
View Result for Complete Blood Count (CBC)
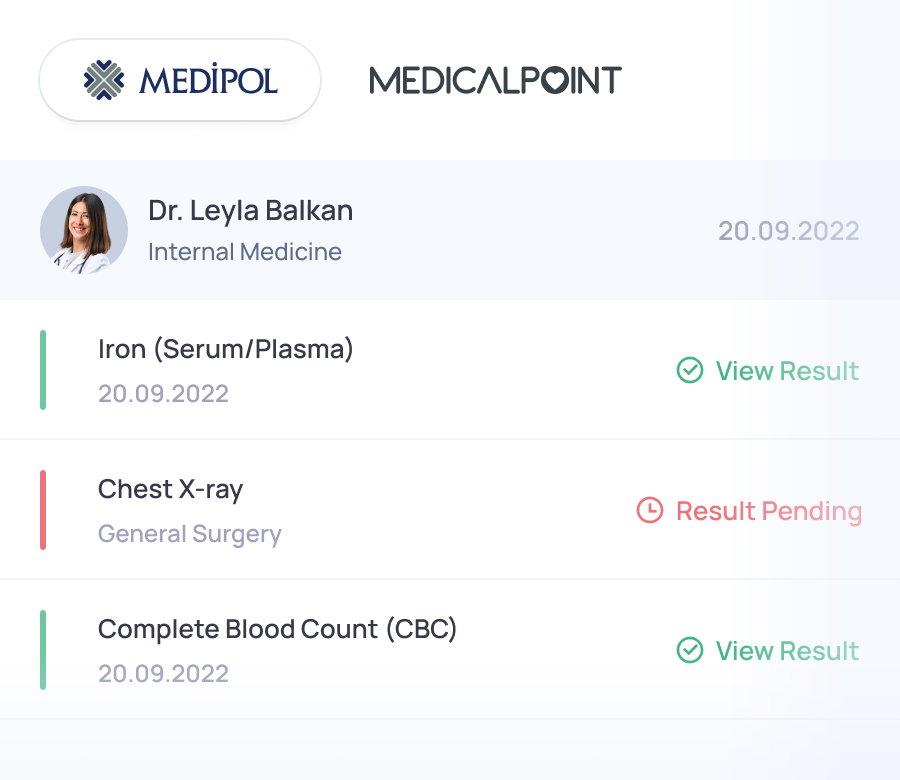[x=787, y=651]
